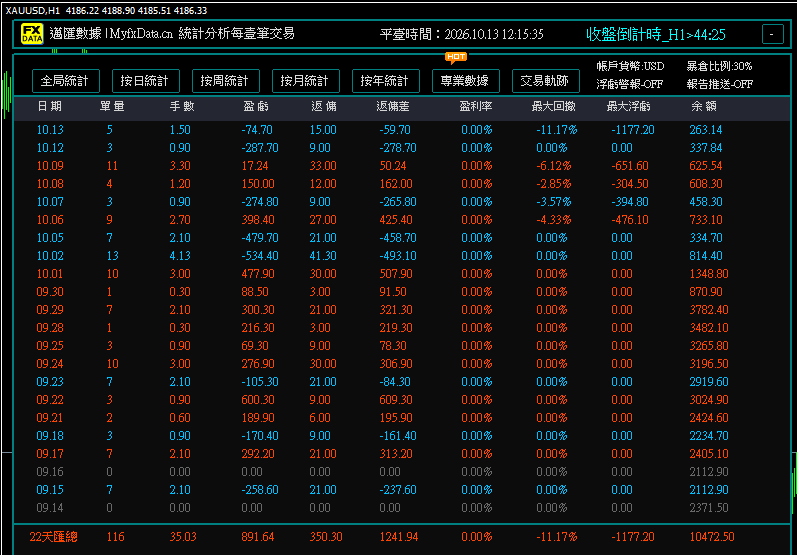Click max drawdown -6.12%
This screenshot has height=555, width=797.
(x=554, y=166)
